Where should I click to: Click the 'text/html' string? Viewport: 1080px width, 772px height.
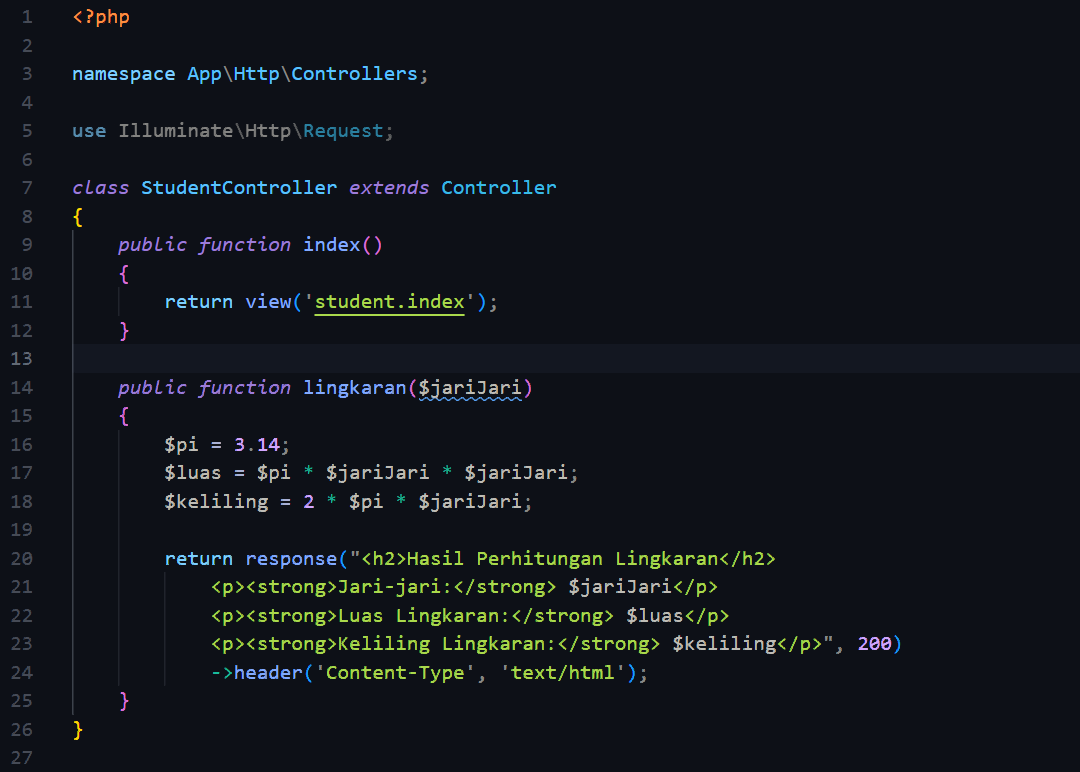(x=562, y=673)
